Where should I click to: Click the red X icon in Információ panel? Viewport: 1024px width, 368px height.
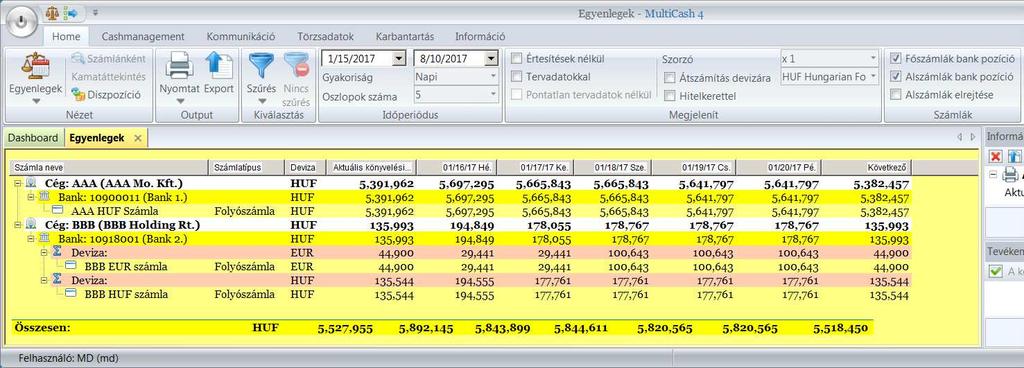995,156
